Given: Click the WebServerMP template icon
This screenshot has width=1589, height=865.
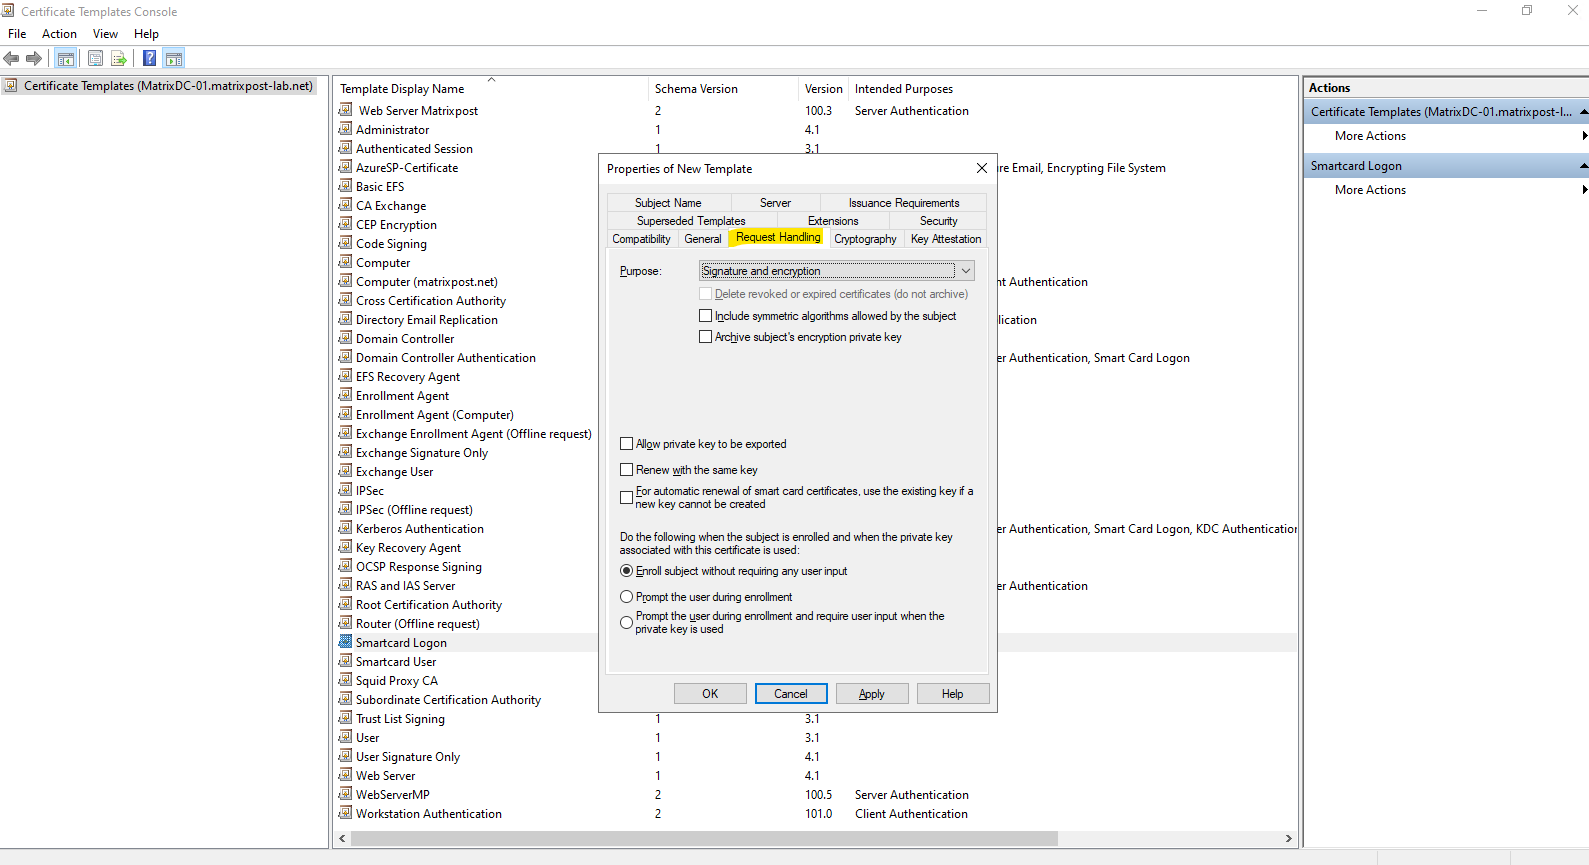Looking at the screenshot, I should click(345, 794).
